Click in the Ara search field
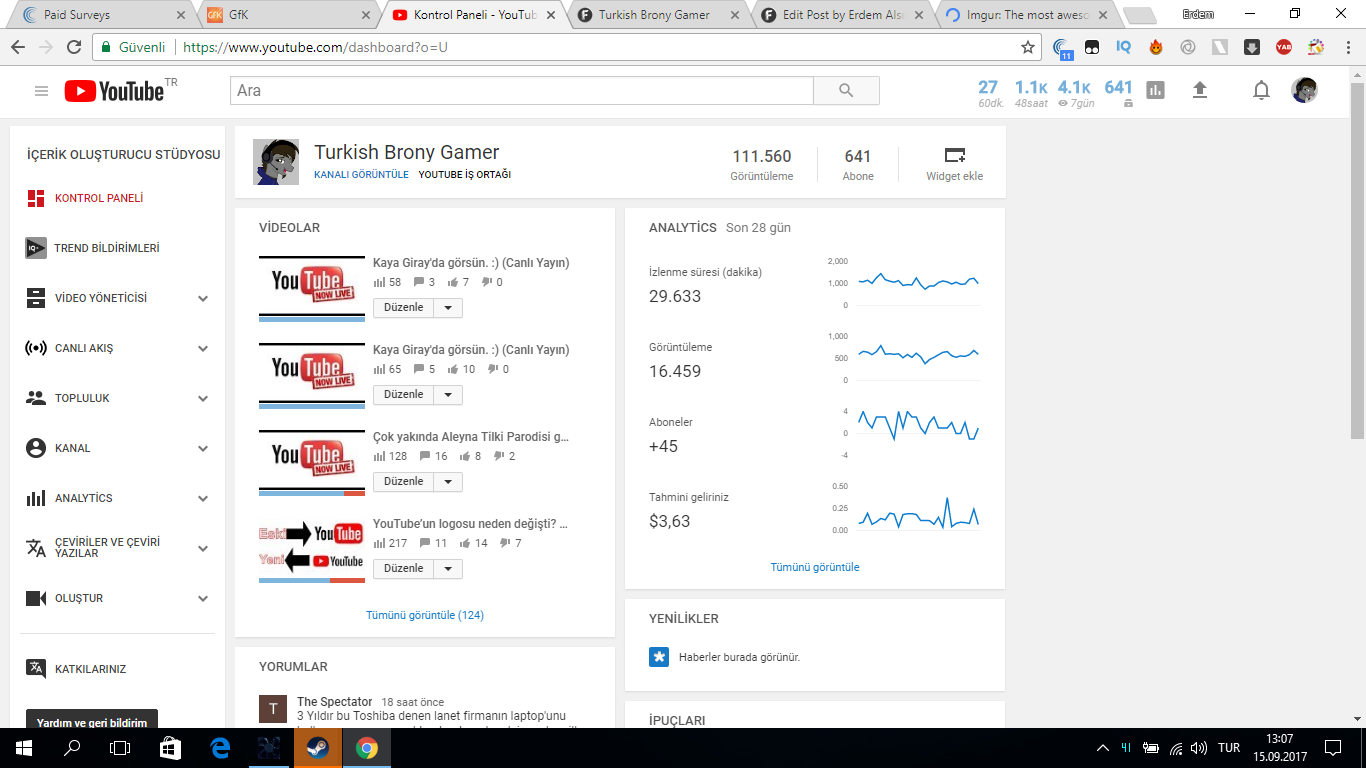The width and height of the screenshot is (1366, 768). (x=520, y=91)
